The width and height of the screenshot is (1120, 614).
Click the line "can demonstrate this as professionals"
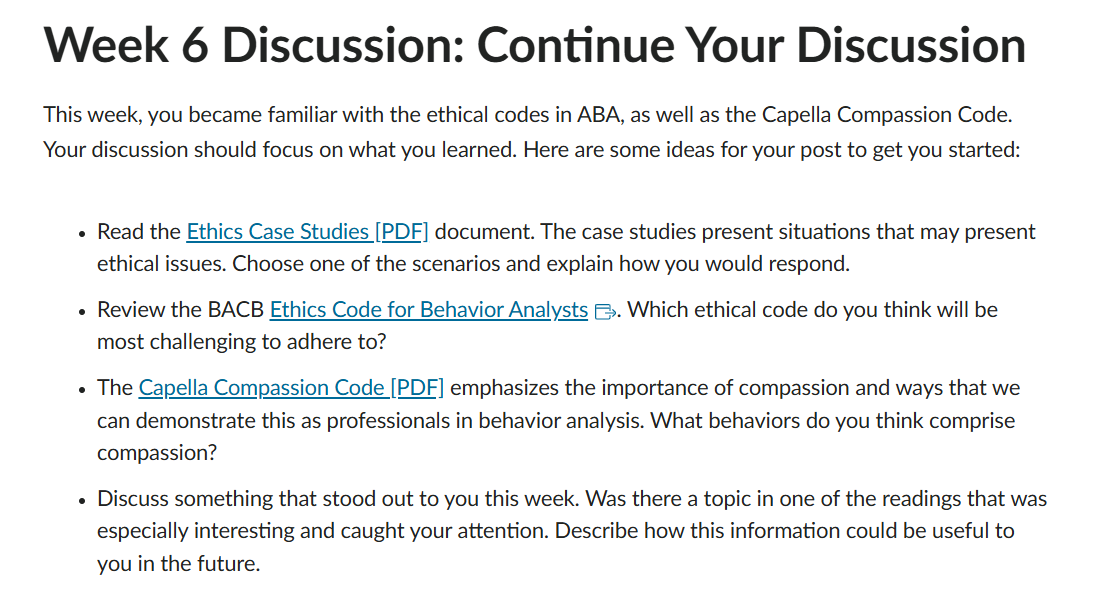point(556,421)
